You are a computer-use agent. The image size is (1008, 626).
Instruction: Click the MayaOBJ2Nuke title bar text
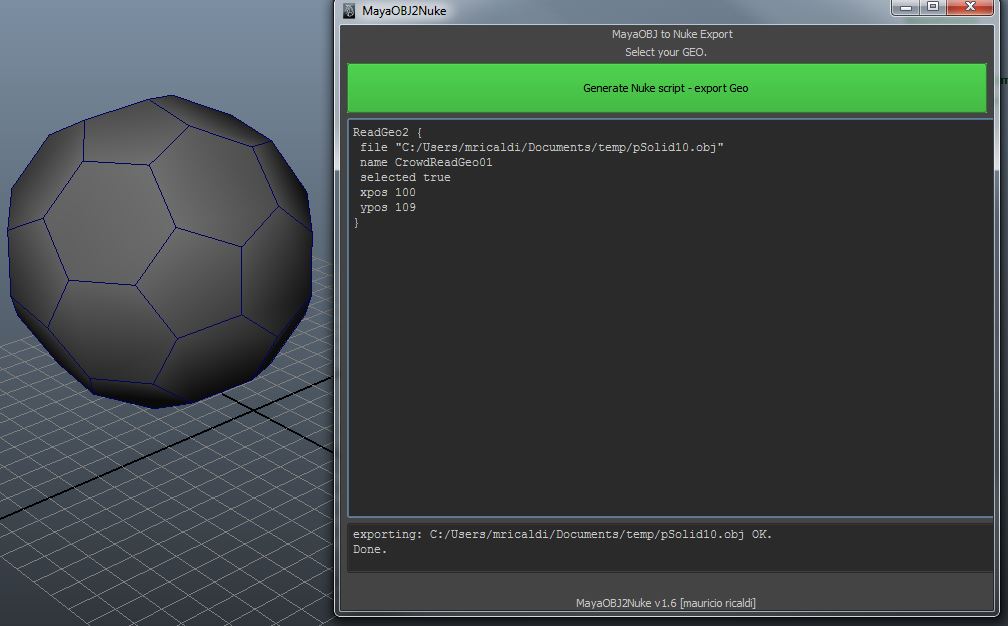tap(404, 10)
